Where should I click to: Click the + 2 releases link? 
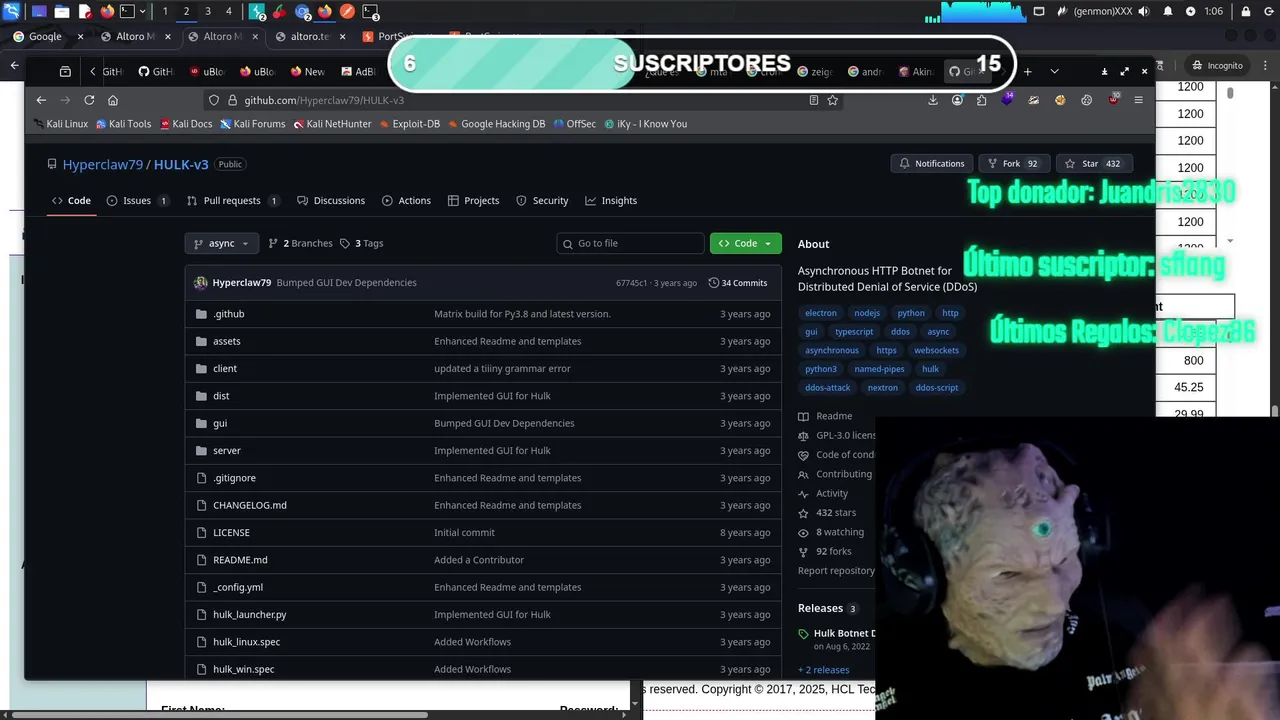coord(824,670)
